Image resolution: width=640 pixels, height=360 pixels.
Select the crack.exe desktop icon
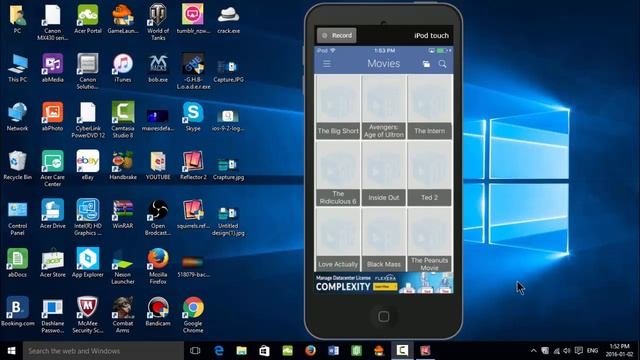point(228,19)
